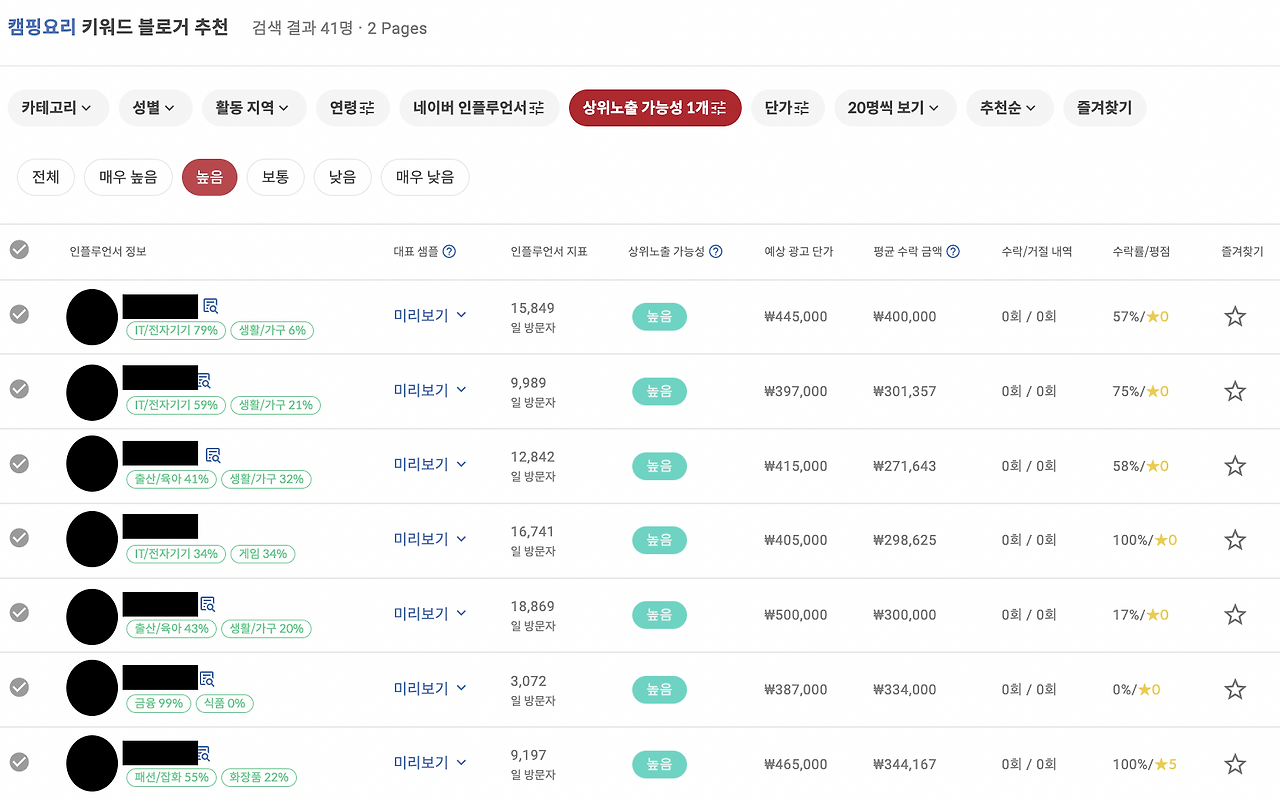Click the sort icon on the 연령 filter chip
This screenshot has width=1280, height=800.
(x=369, y=108)
